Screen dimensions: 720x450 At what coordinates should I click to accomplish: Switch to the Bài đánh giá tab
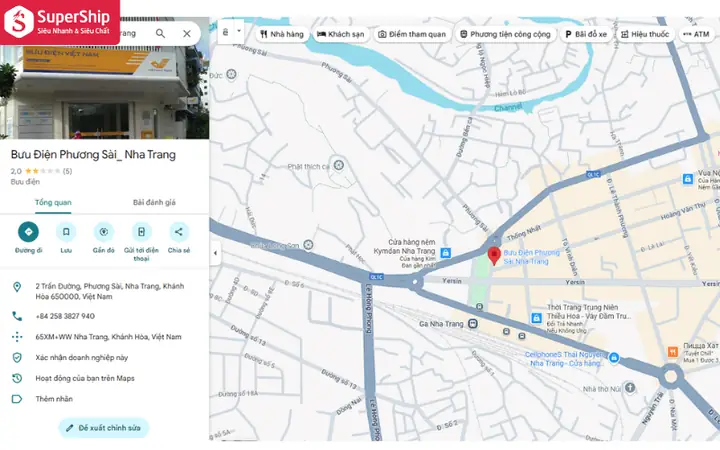point(154,202)
